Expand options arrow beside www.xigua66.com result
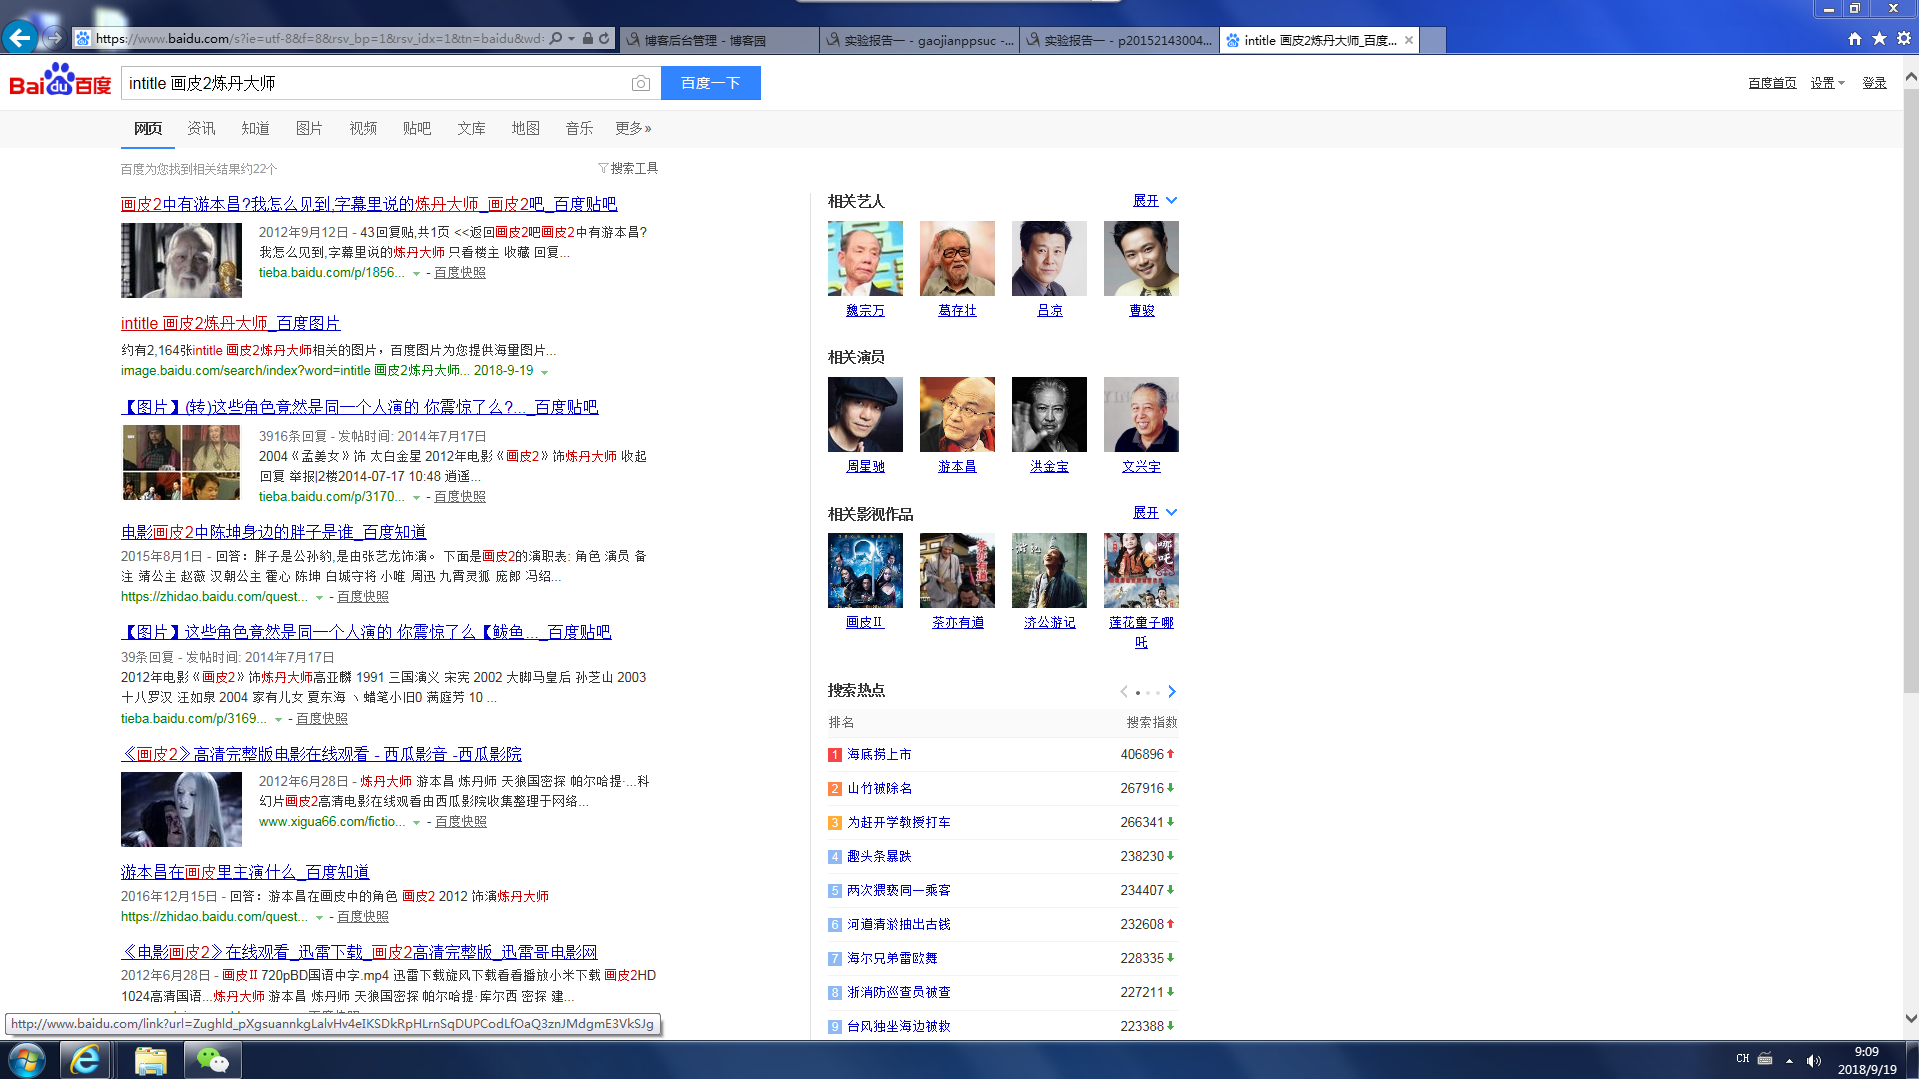Viewport: 1919px width, 1079px height. coord(416,822)
